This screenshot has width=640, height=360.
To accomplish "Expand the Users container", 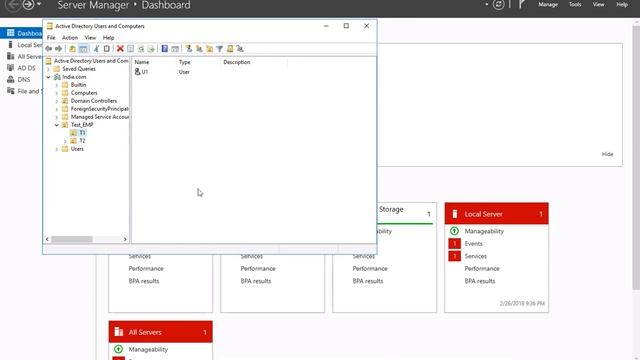I will click(57, 149).
